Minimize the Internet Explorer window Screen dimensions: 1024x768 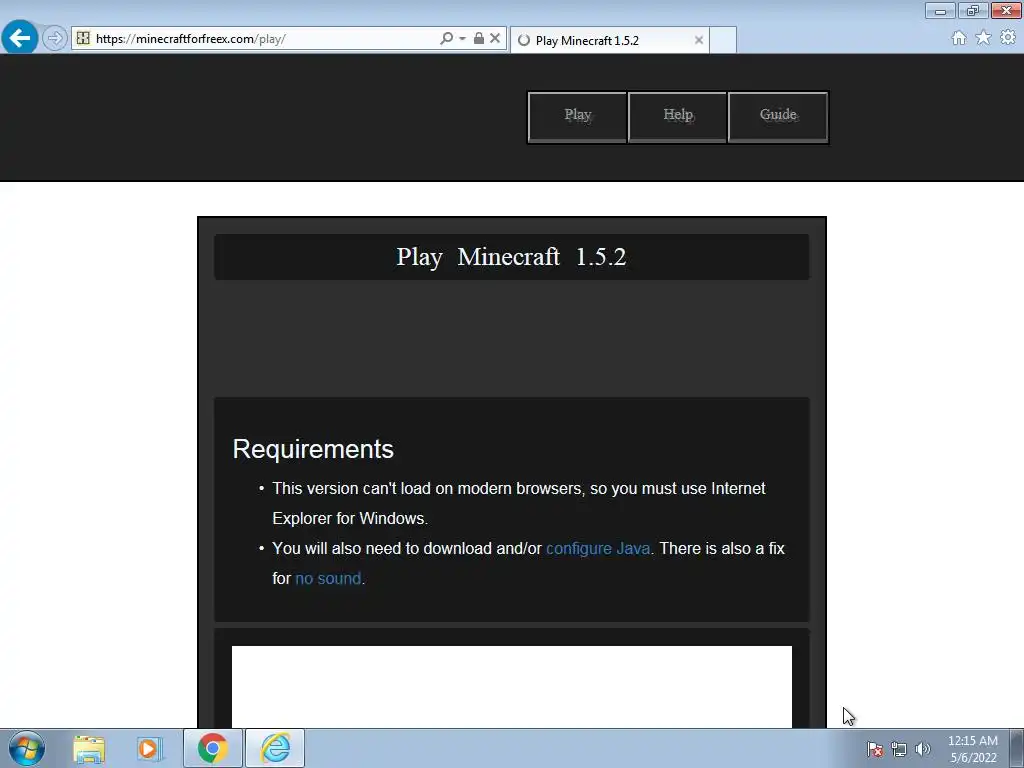pos(940,10)
